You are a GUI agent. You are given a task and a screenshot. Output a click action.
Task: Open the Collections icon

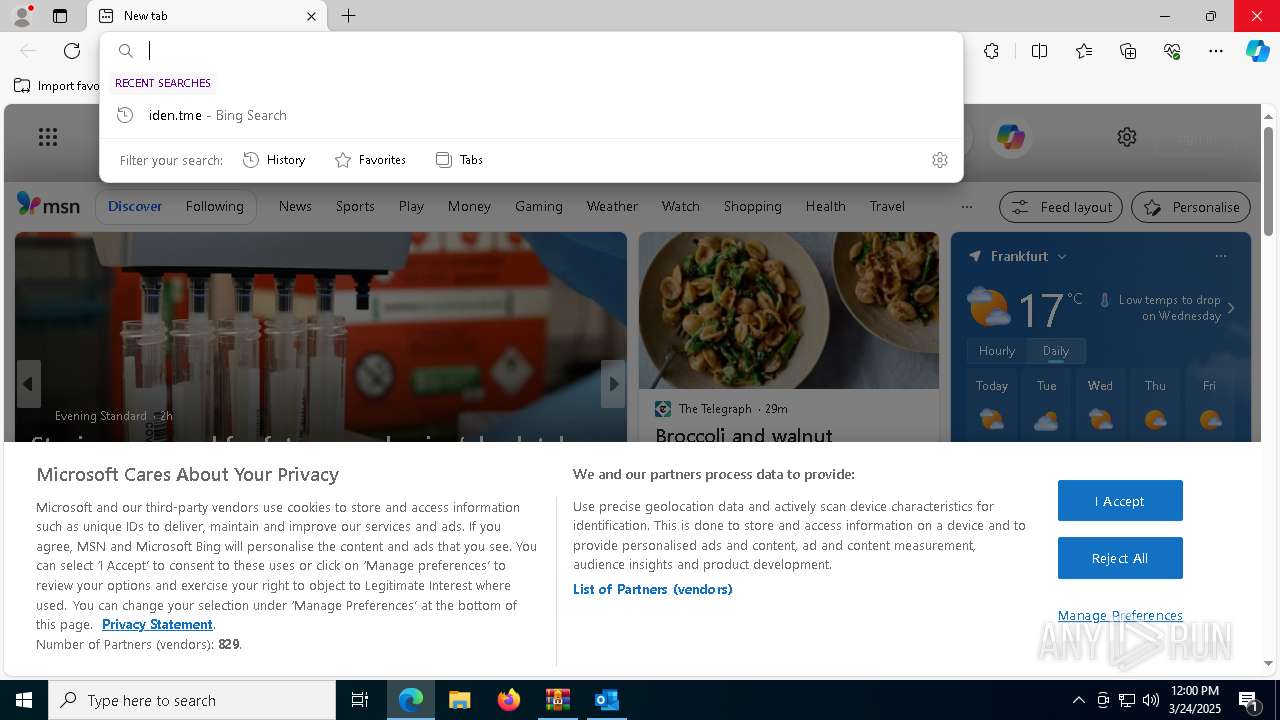pyautogui.click(x=1128, y=51)
